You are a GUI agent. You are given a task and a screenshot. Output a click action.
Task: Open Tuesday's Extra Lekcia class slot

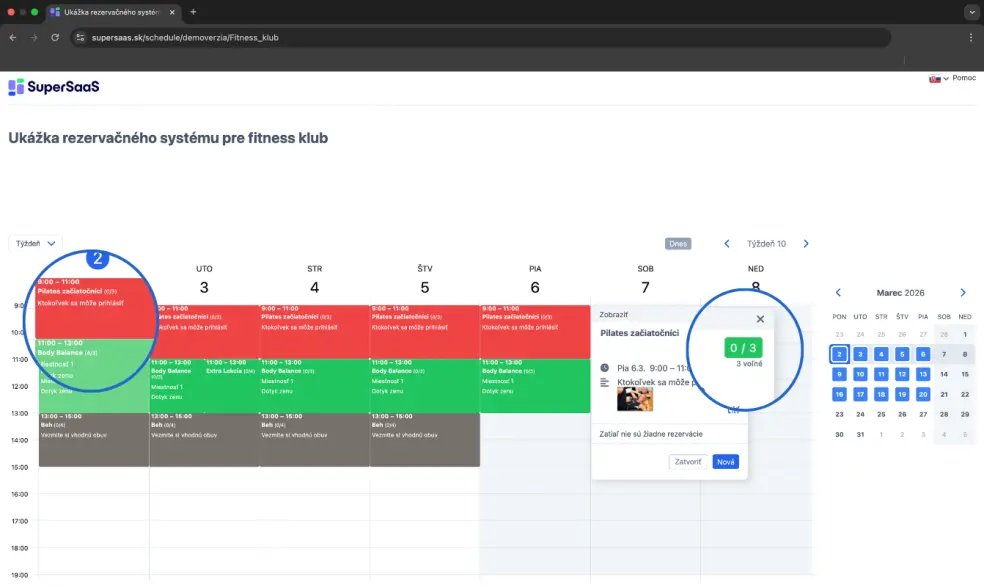point(231,380)
